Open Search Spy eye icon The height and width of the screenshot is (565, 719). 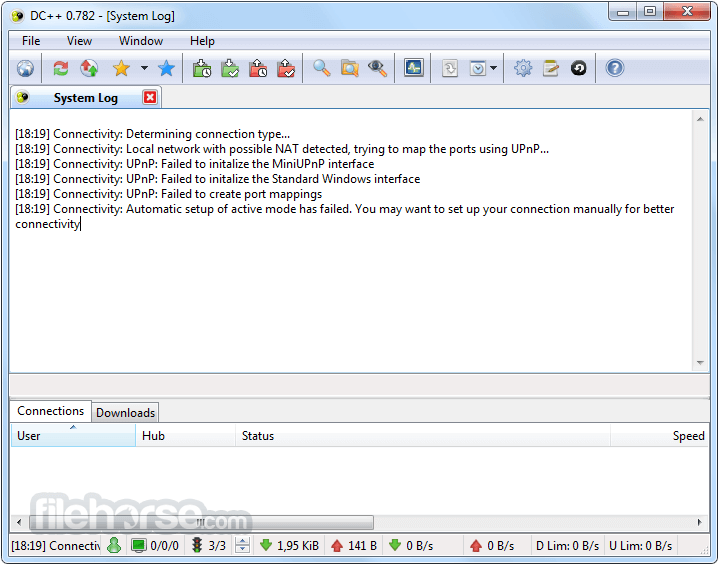pyautogui.click(x=377, y=69)
